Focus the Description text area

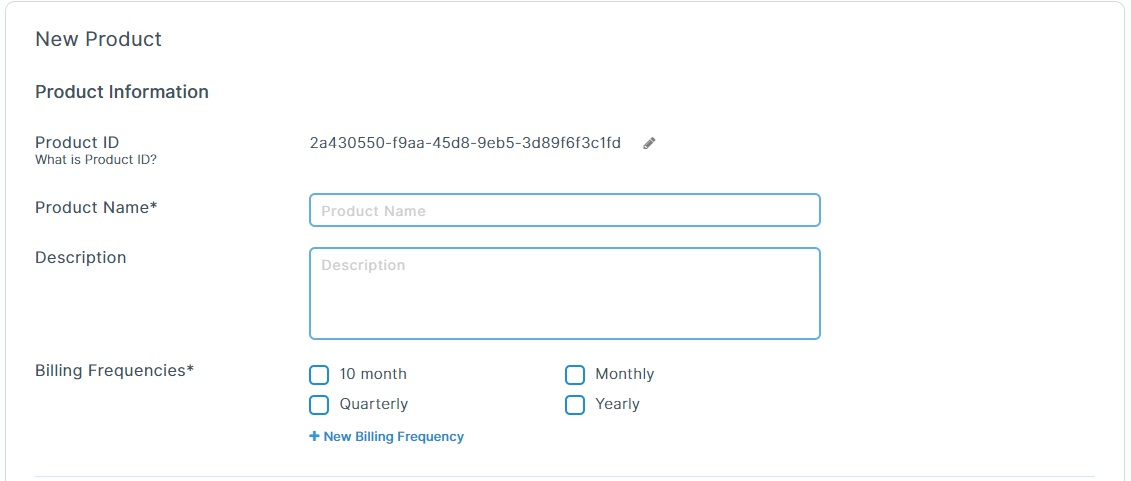pos(565,294)
